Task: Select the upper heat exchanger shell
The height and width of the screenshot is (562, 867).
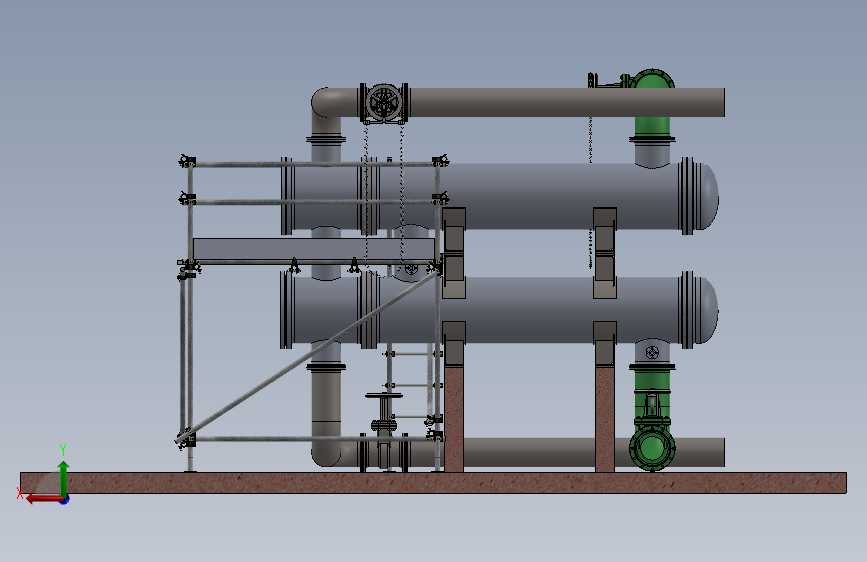Action: pyautogui.click(x=531, y=196)
